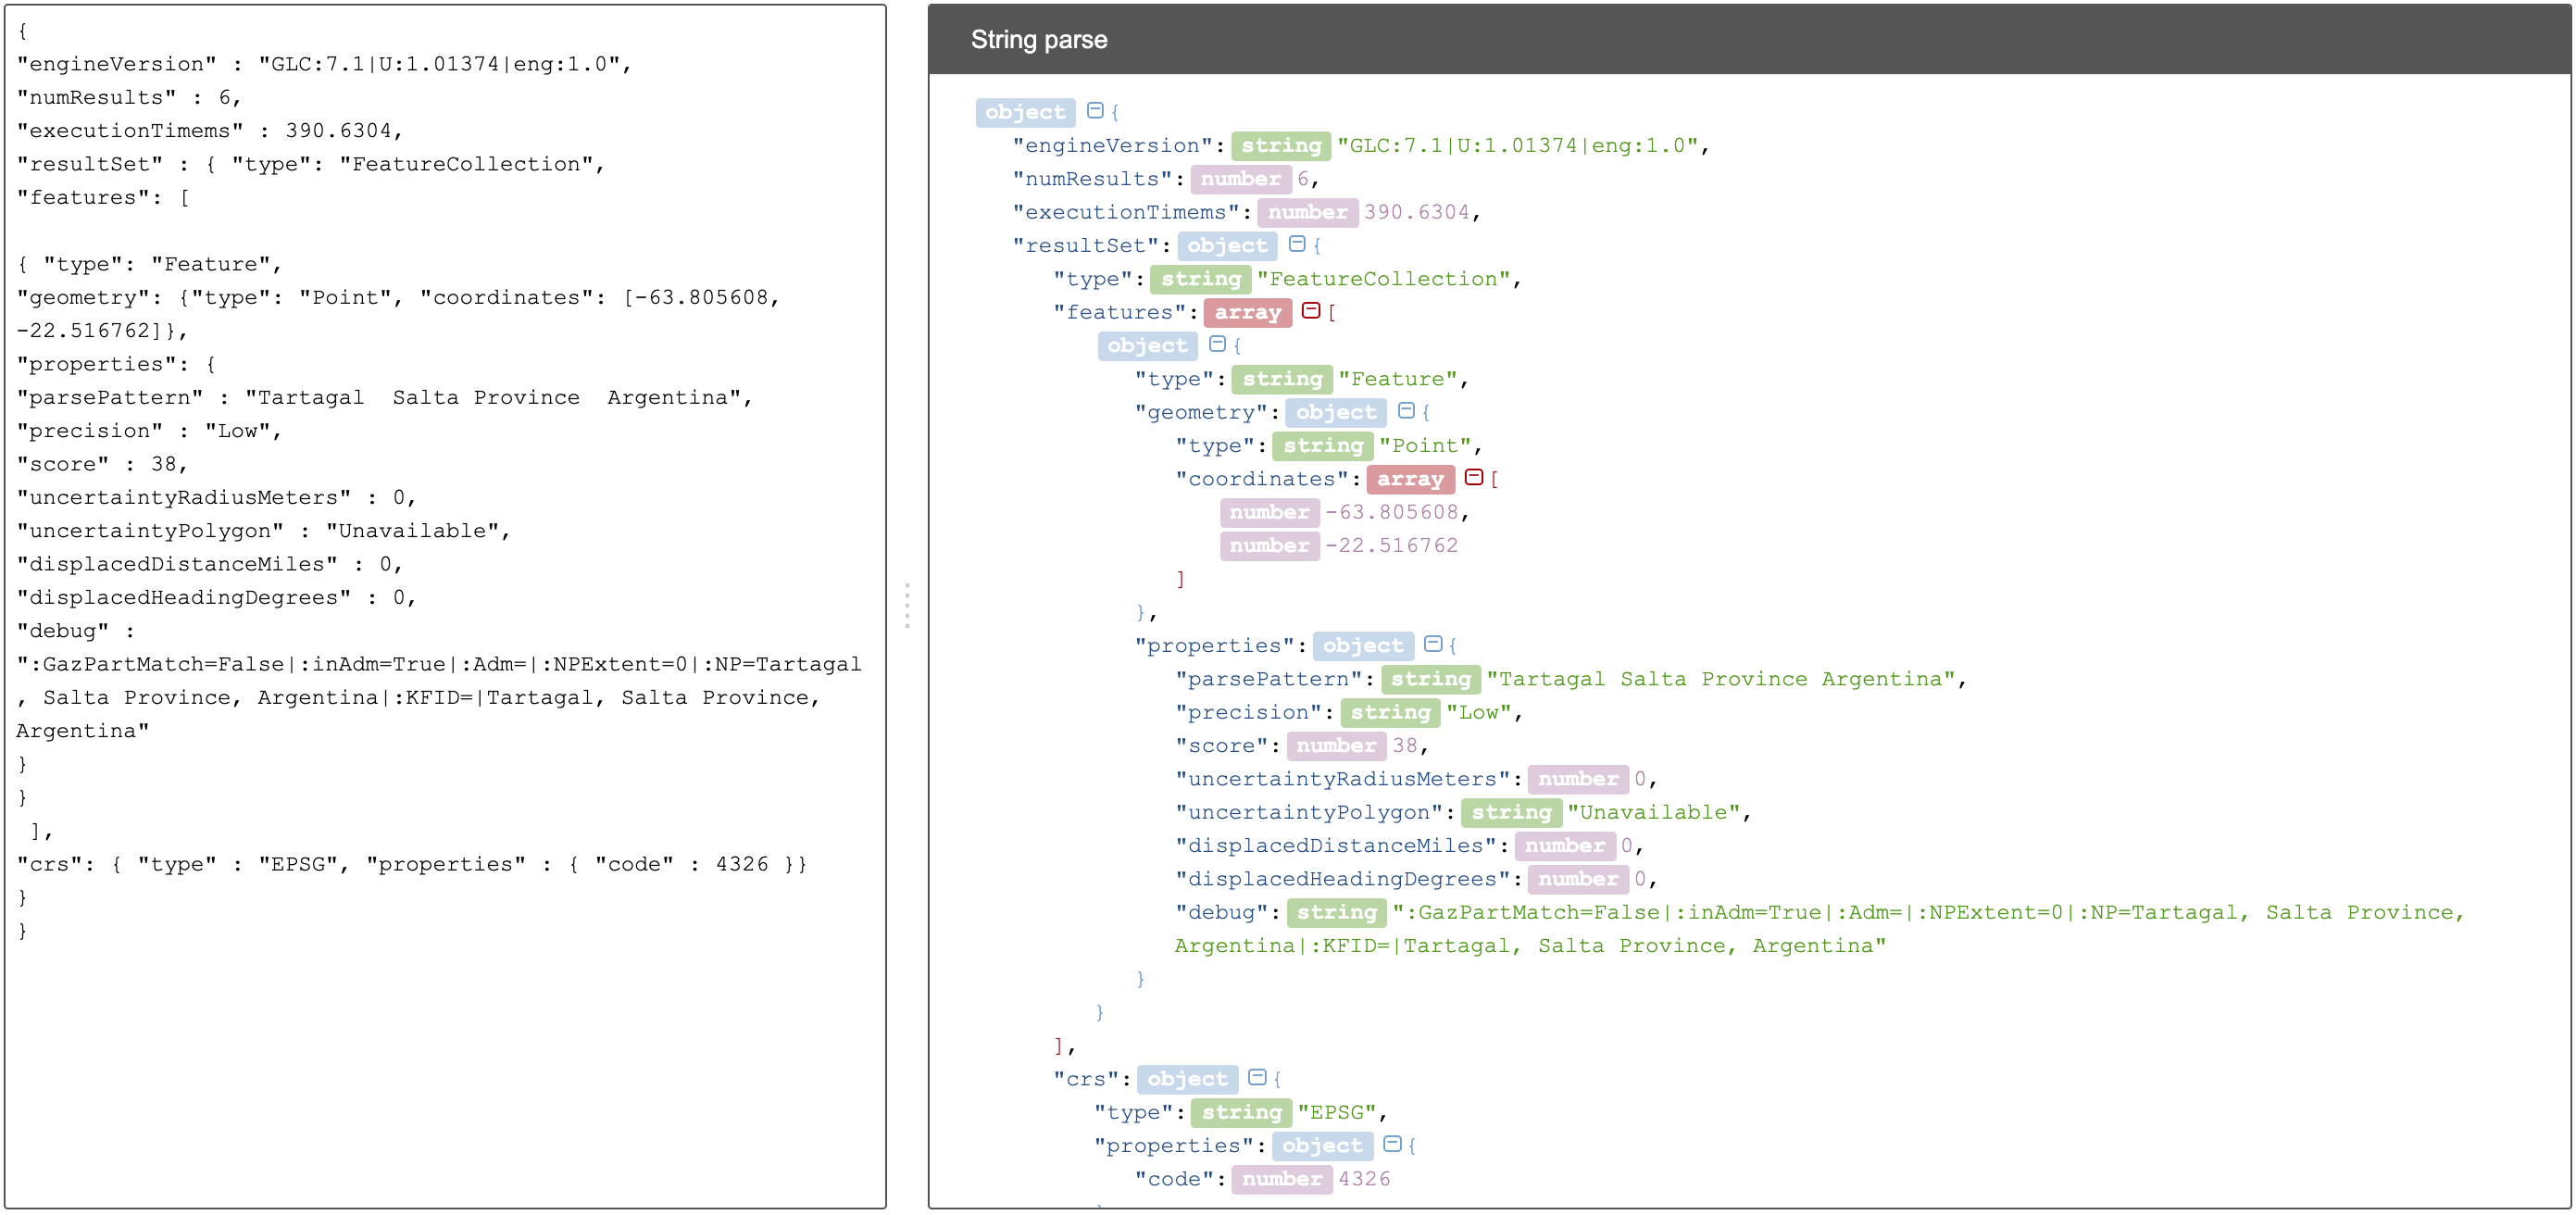Select the "GLC:7.1|U:1.01374|eng:1.0" parsed value
Image resolution: width=2576 pixels, height=1215 pixels.
pyautogui.click(x=1518, y=146)
